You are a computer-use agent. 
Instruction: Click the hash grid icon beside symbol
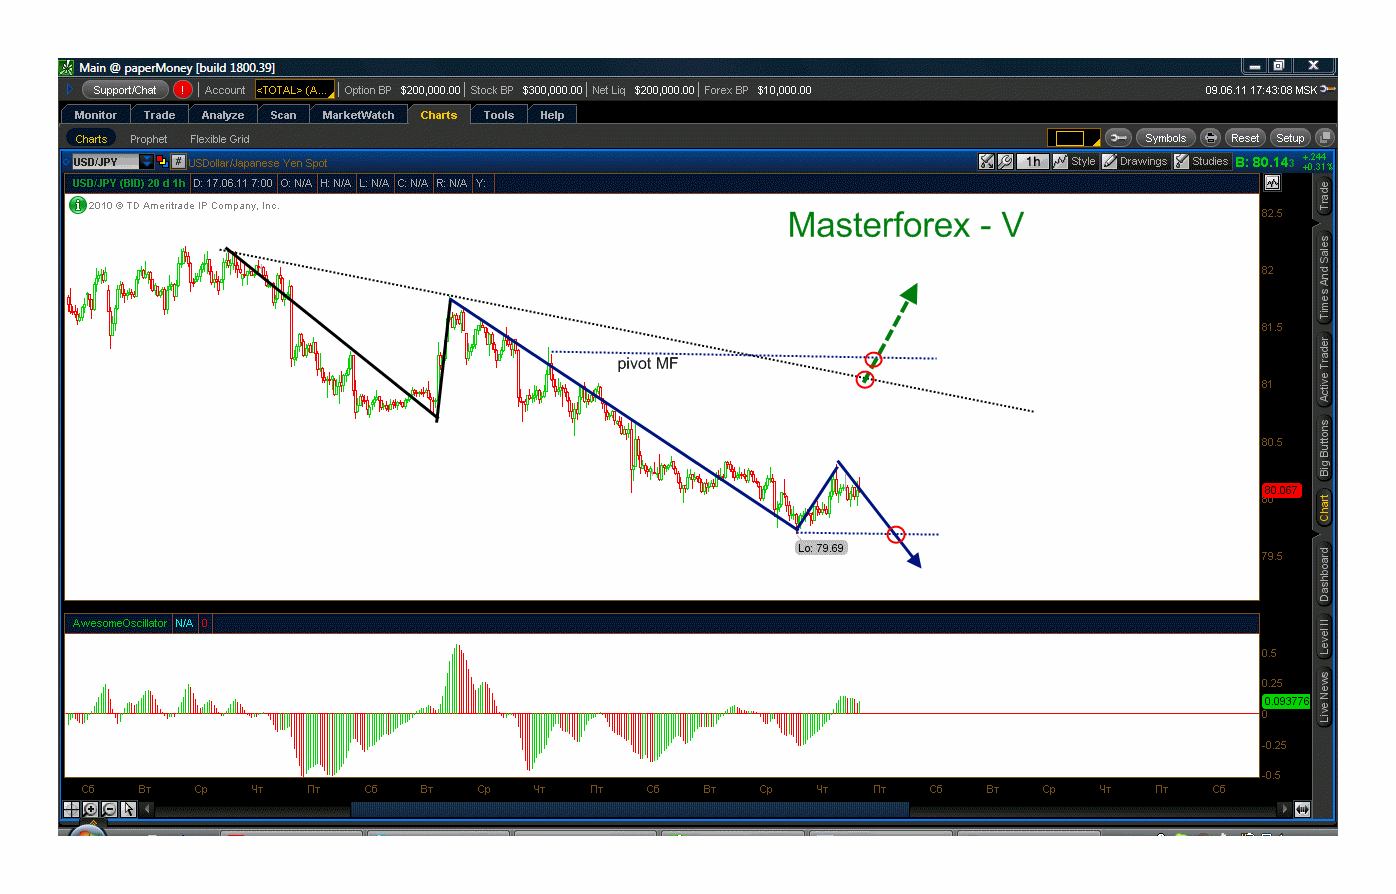178,162
